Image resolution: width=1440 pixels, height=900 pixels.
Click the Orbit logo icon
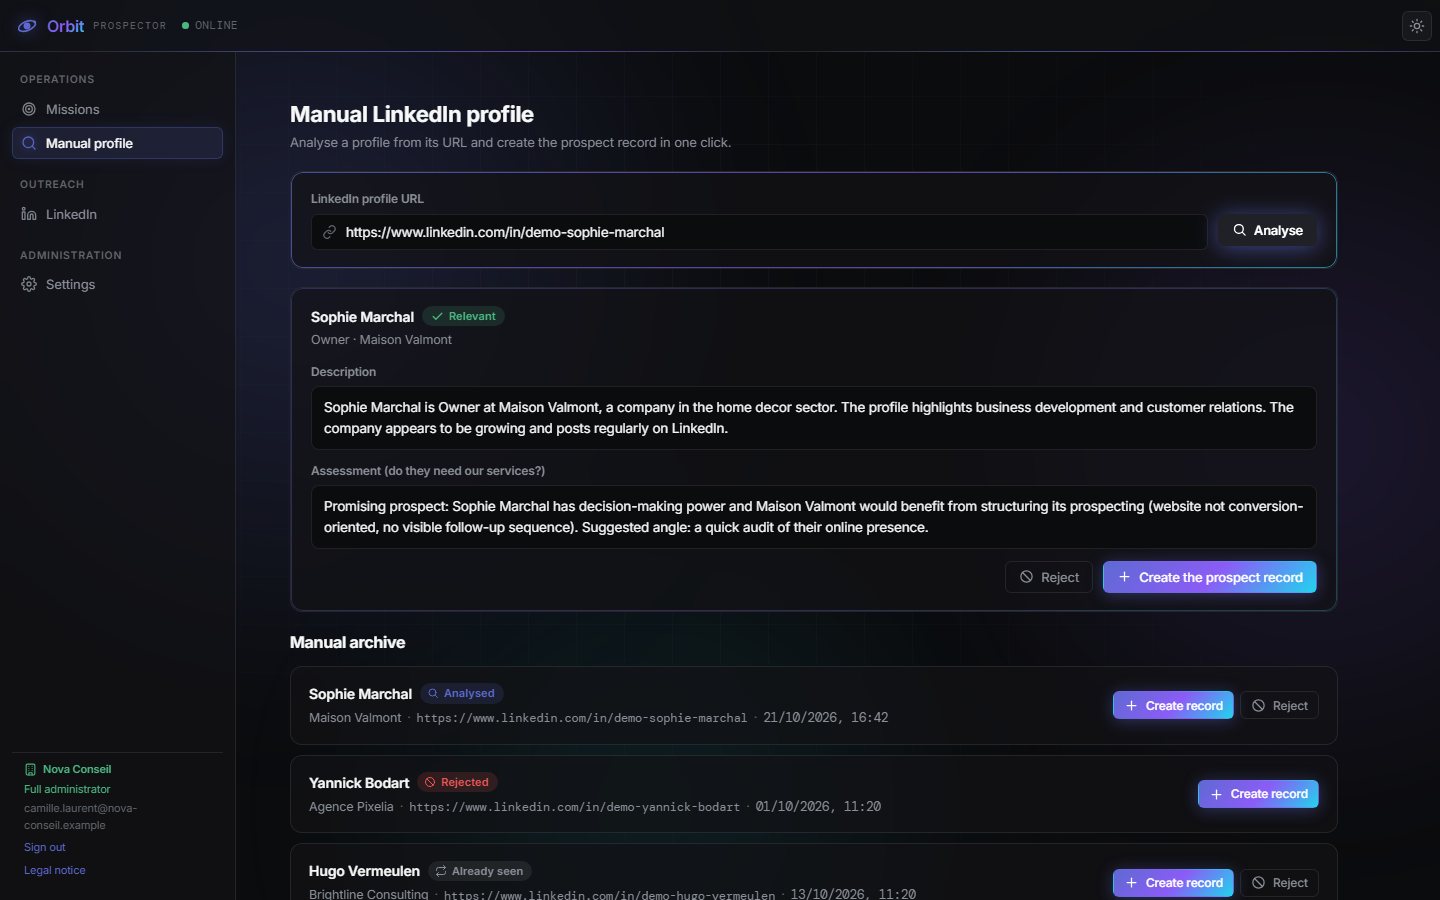[27, 26]
